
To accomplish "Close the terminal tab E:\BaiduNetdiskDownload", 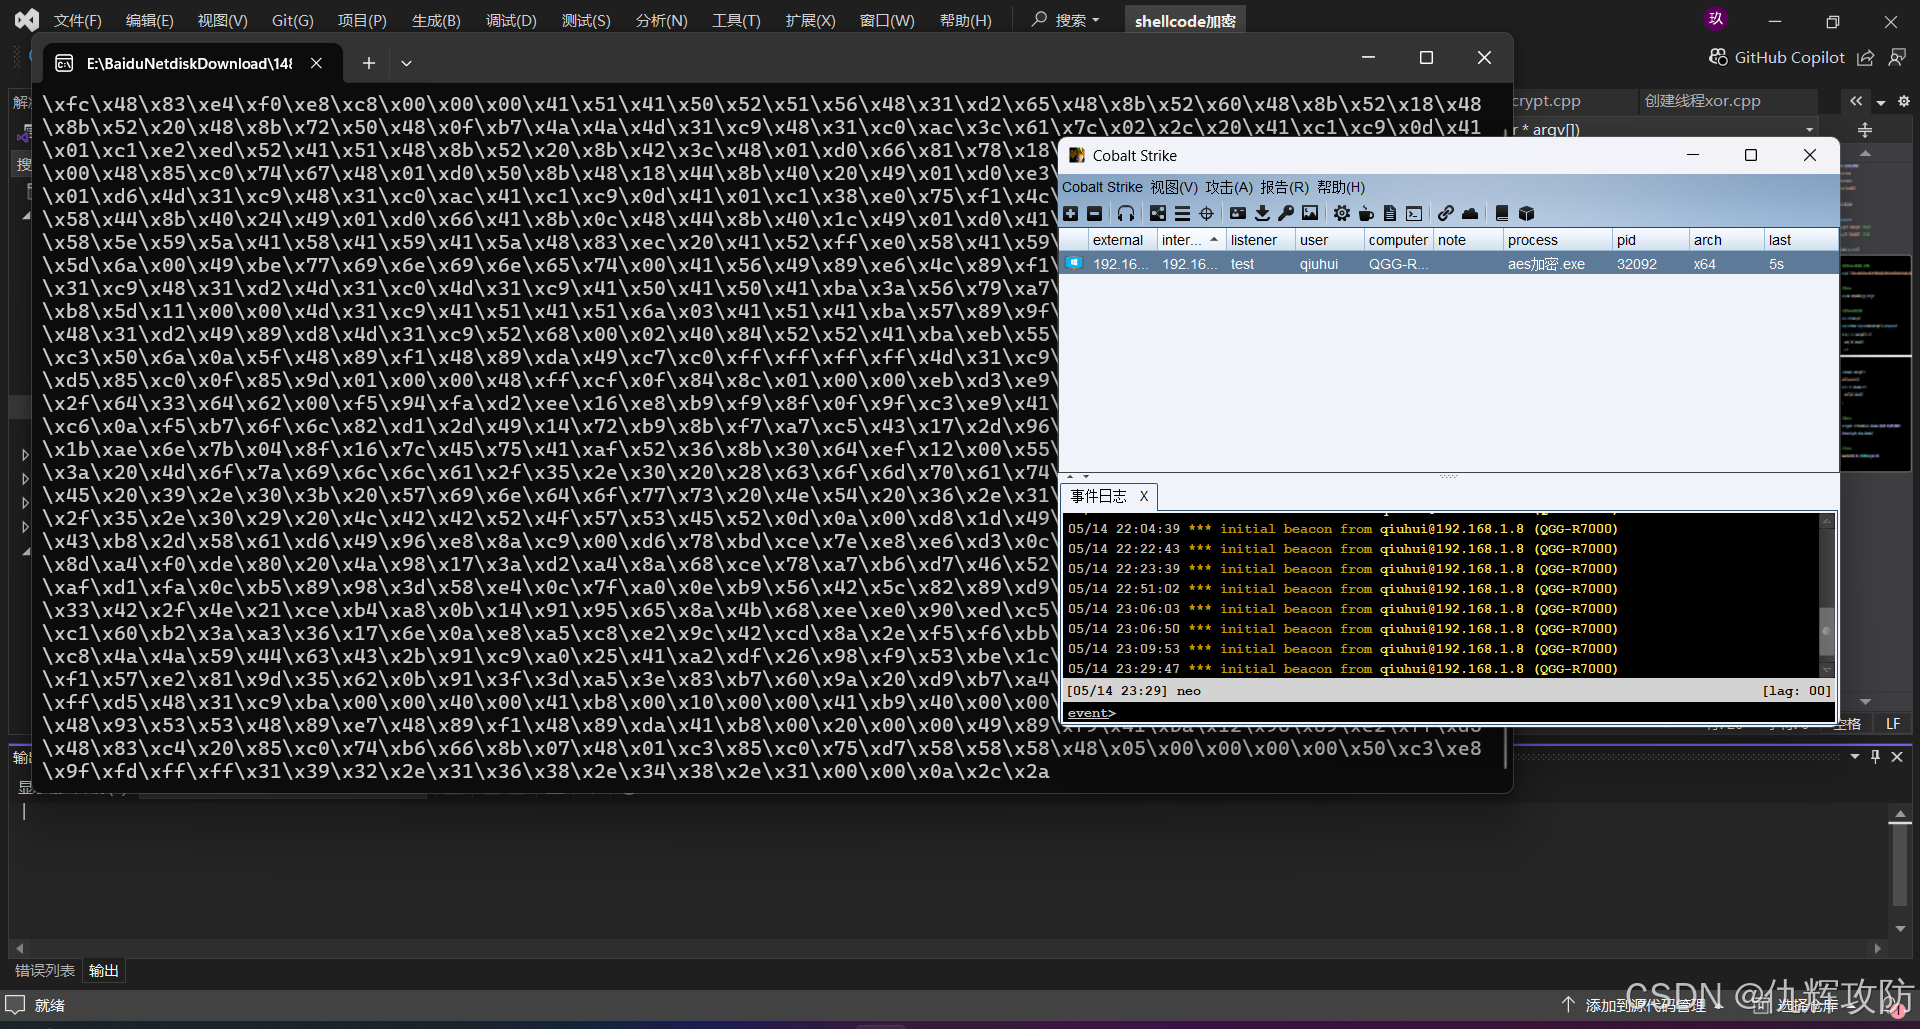I will pyautogui.click(x=316, y=63).
